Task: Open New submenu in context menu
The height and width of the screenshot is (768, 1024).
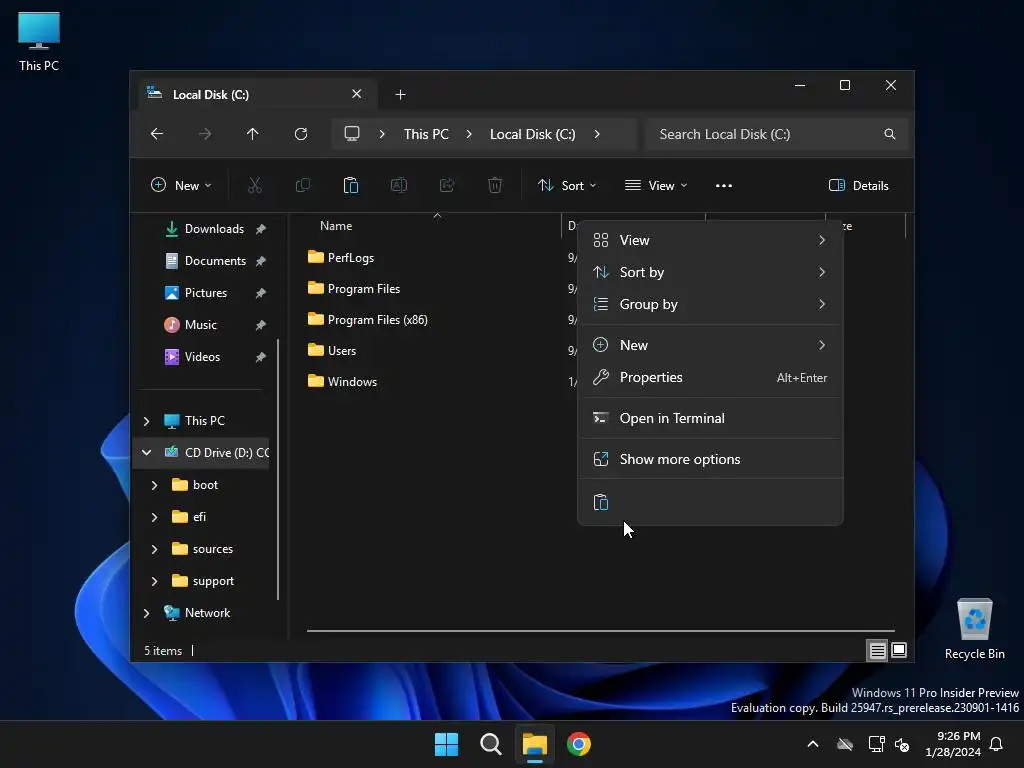Action: point(710,345)
